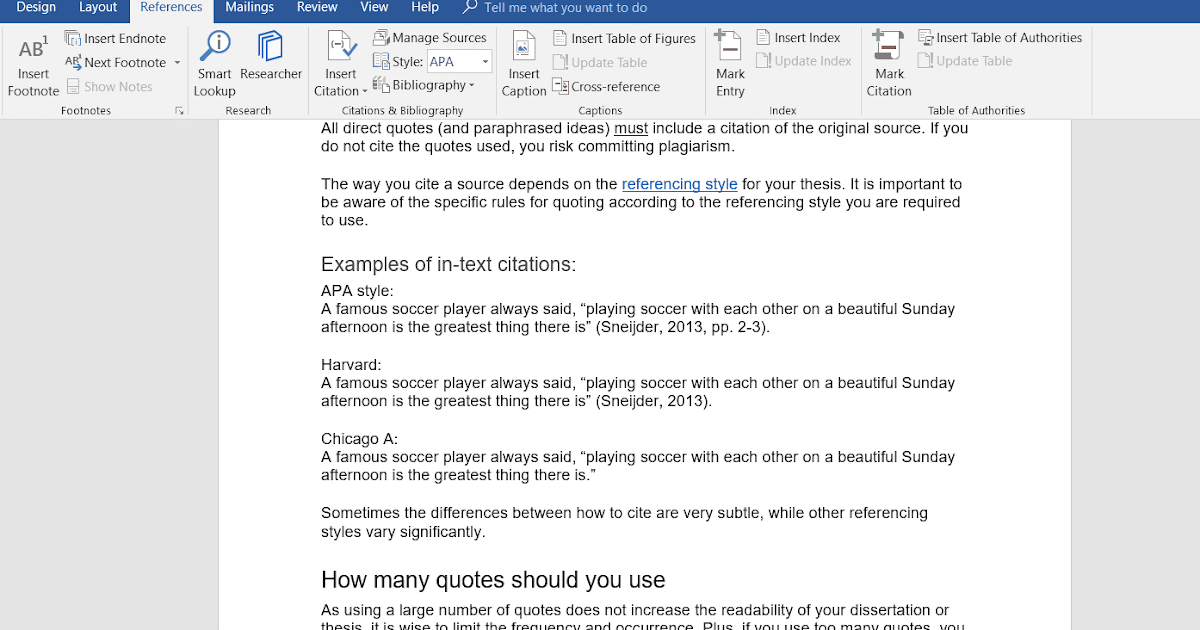Select the References tab

click(x=171, y=8)
